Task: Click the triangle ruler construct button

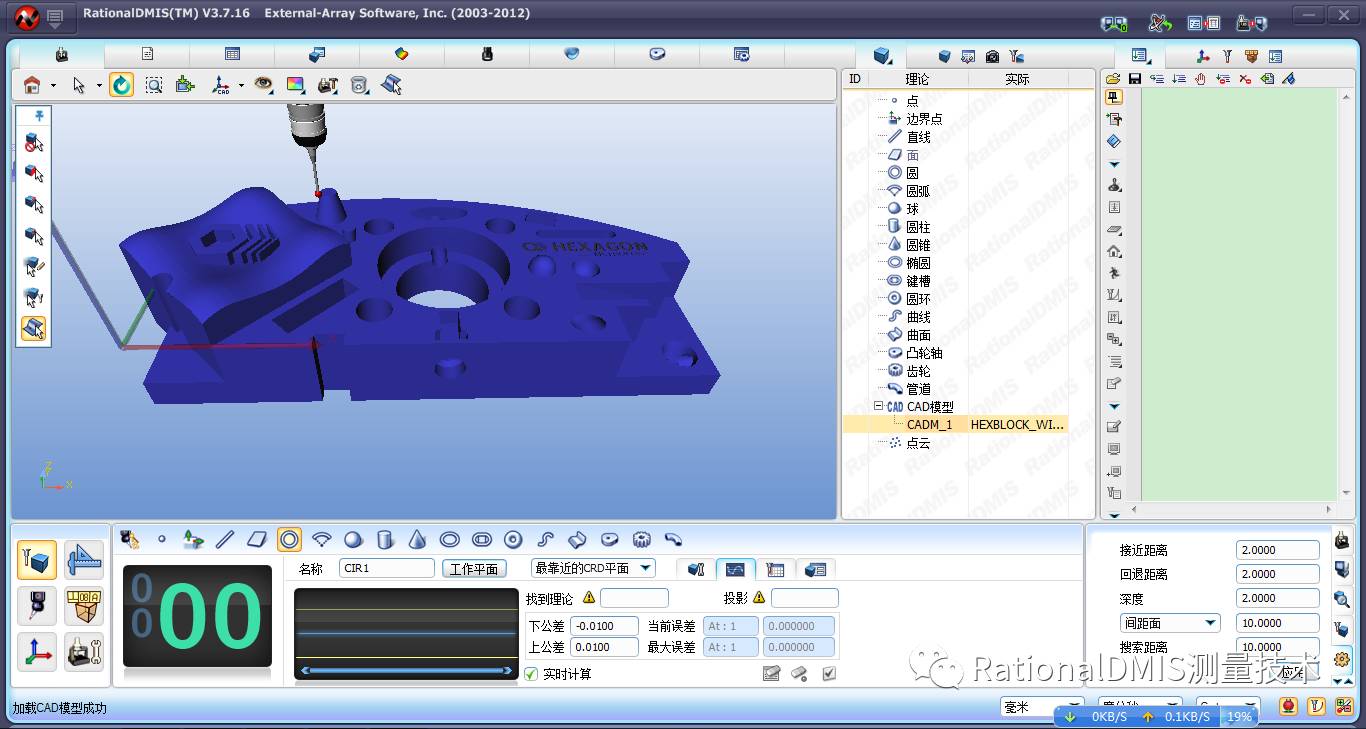Action: [x=84, y=560]
